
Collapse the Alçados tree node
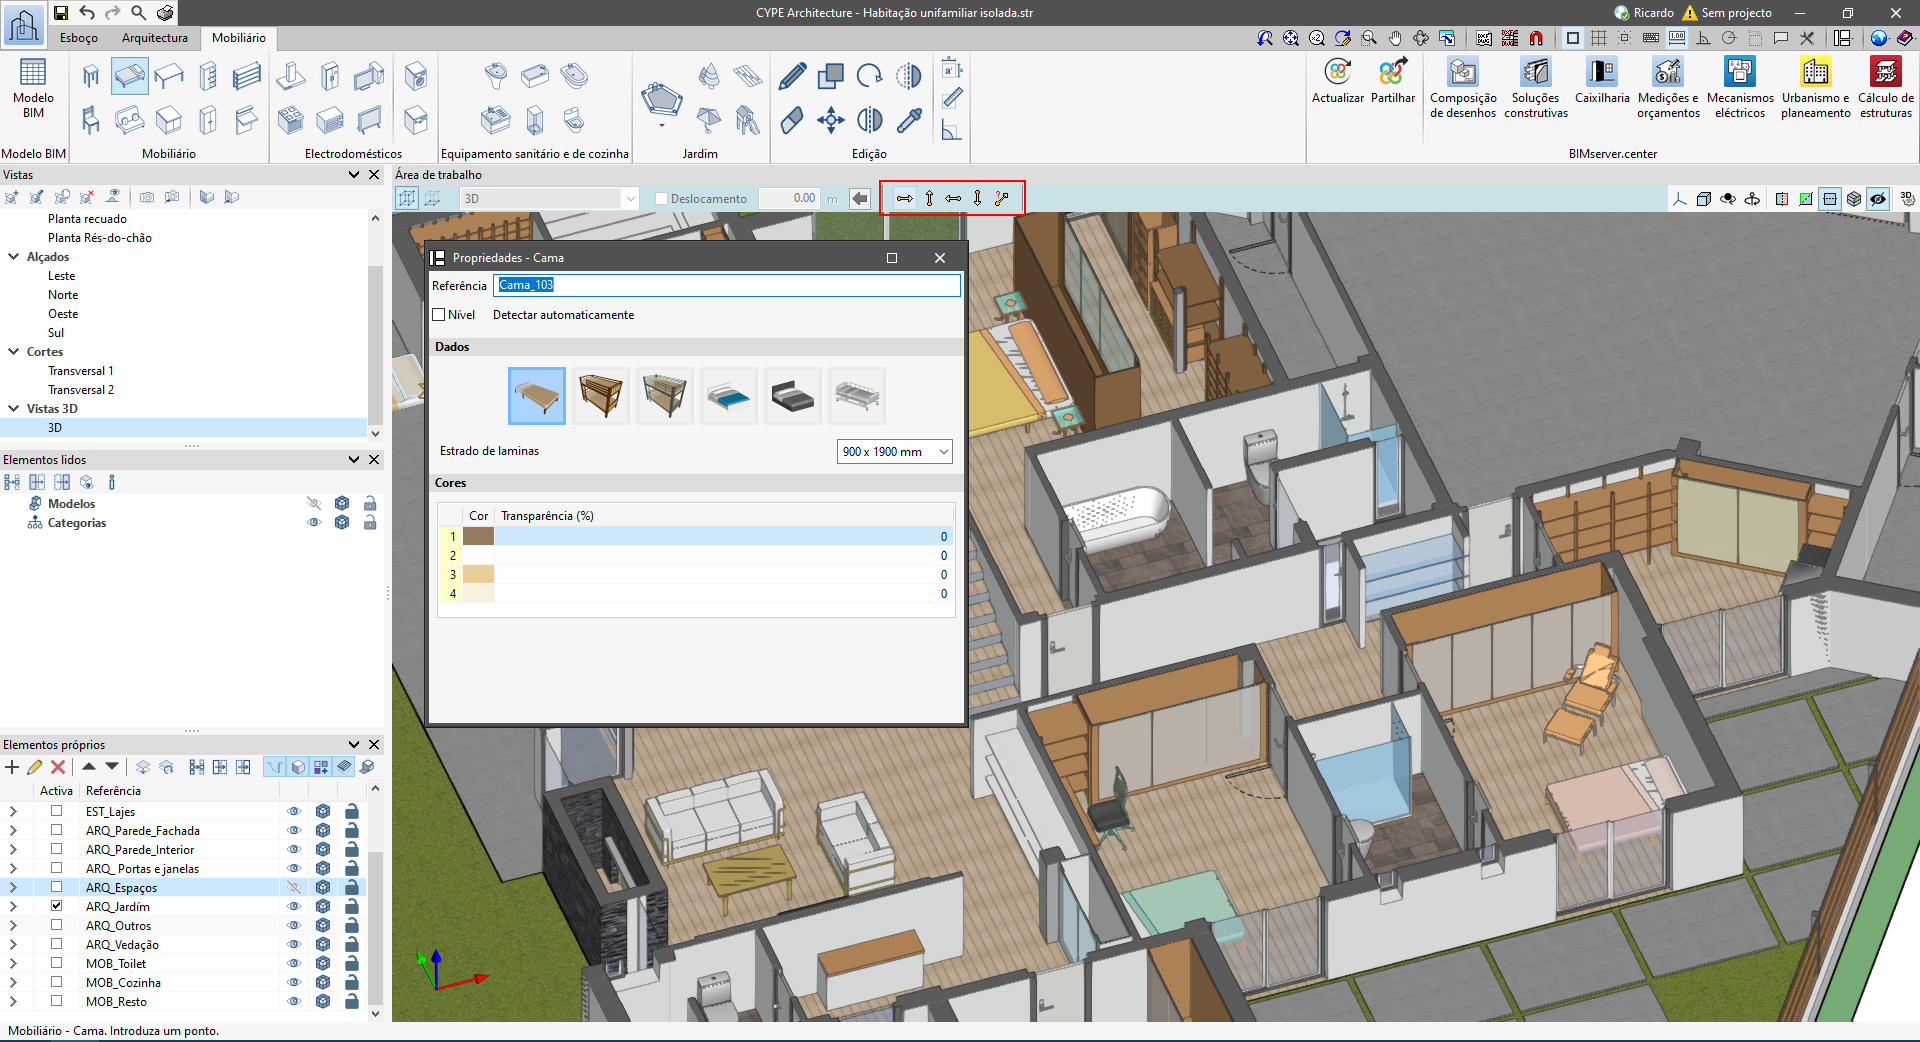14,257
